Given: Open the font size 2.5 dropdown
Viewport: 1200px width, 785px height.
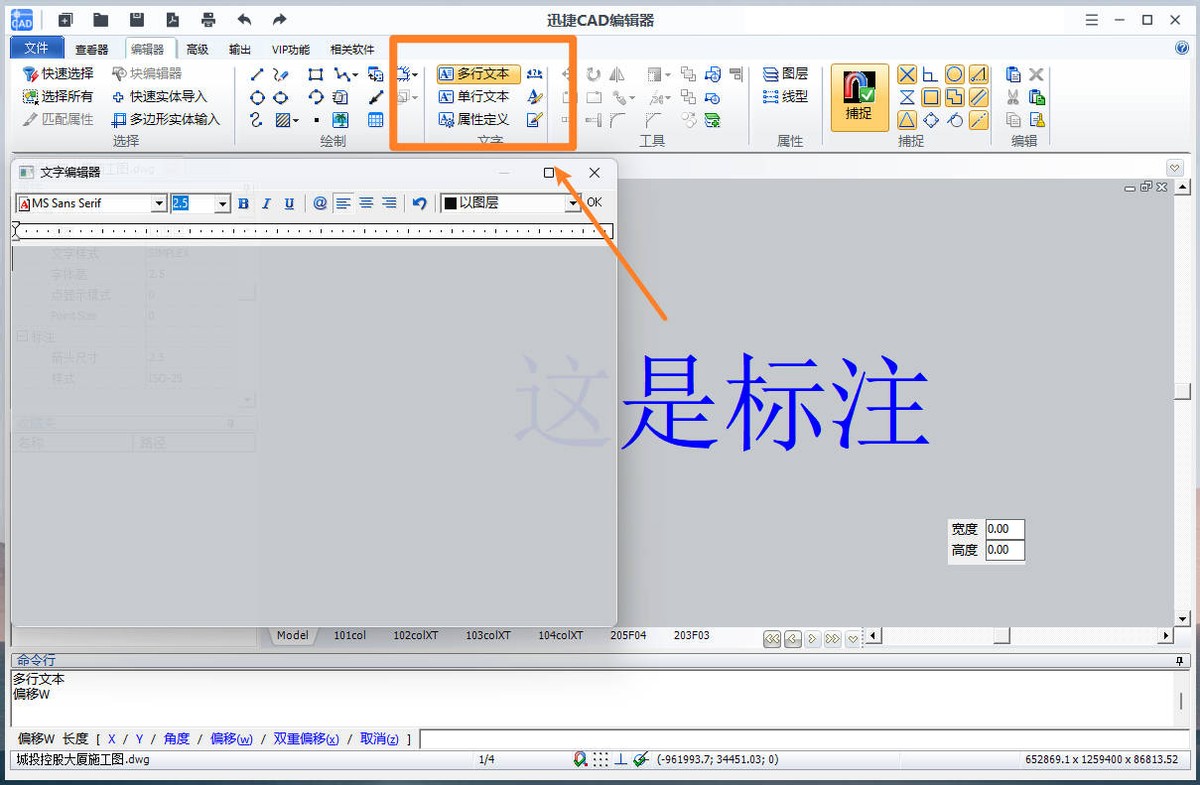Looking at the screenshot, I should [219, 203].
